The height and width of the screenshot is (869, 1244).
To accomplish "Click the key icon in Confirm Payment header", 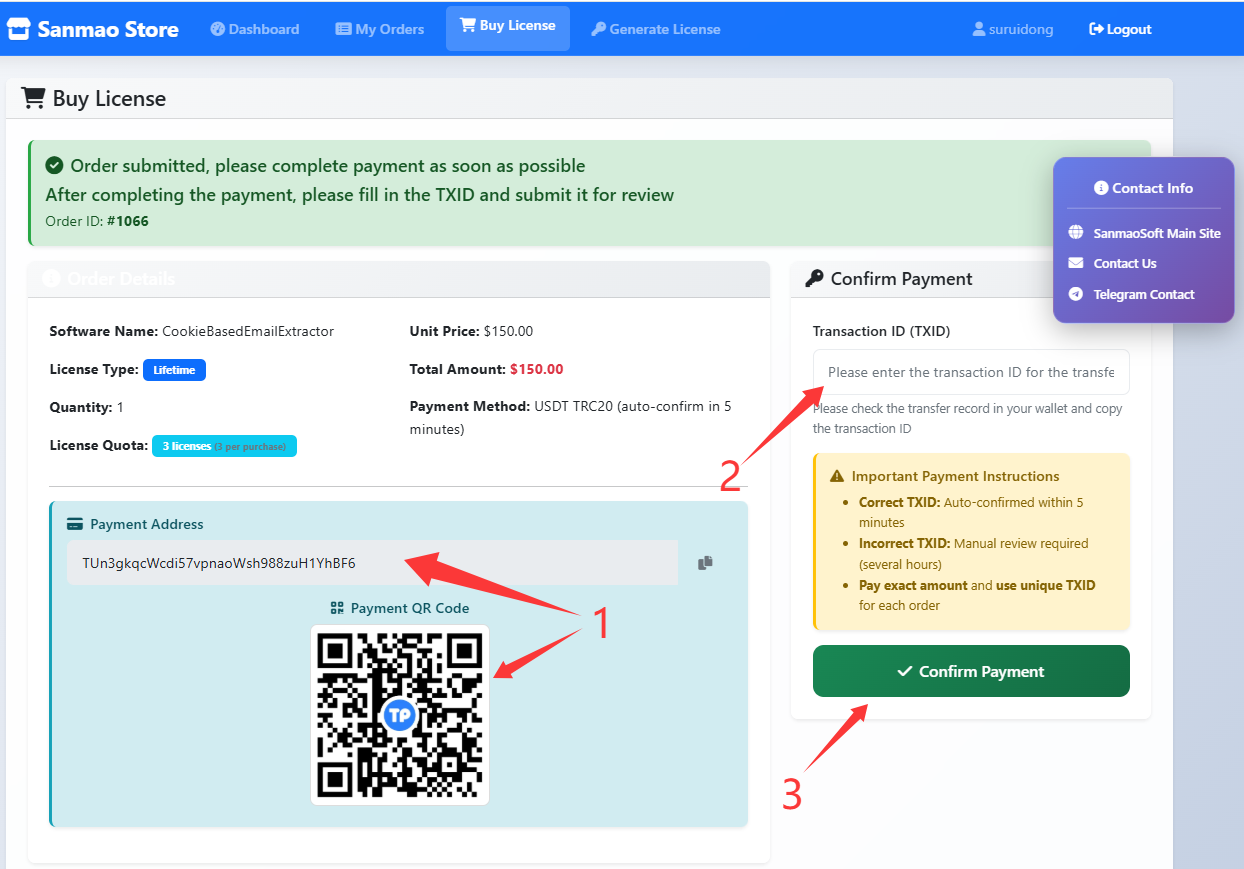I will pyautogui.click(x=814, y=279).
